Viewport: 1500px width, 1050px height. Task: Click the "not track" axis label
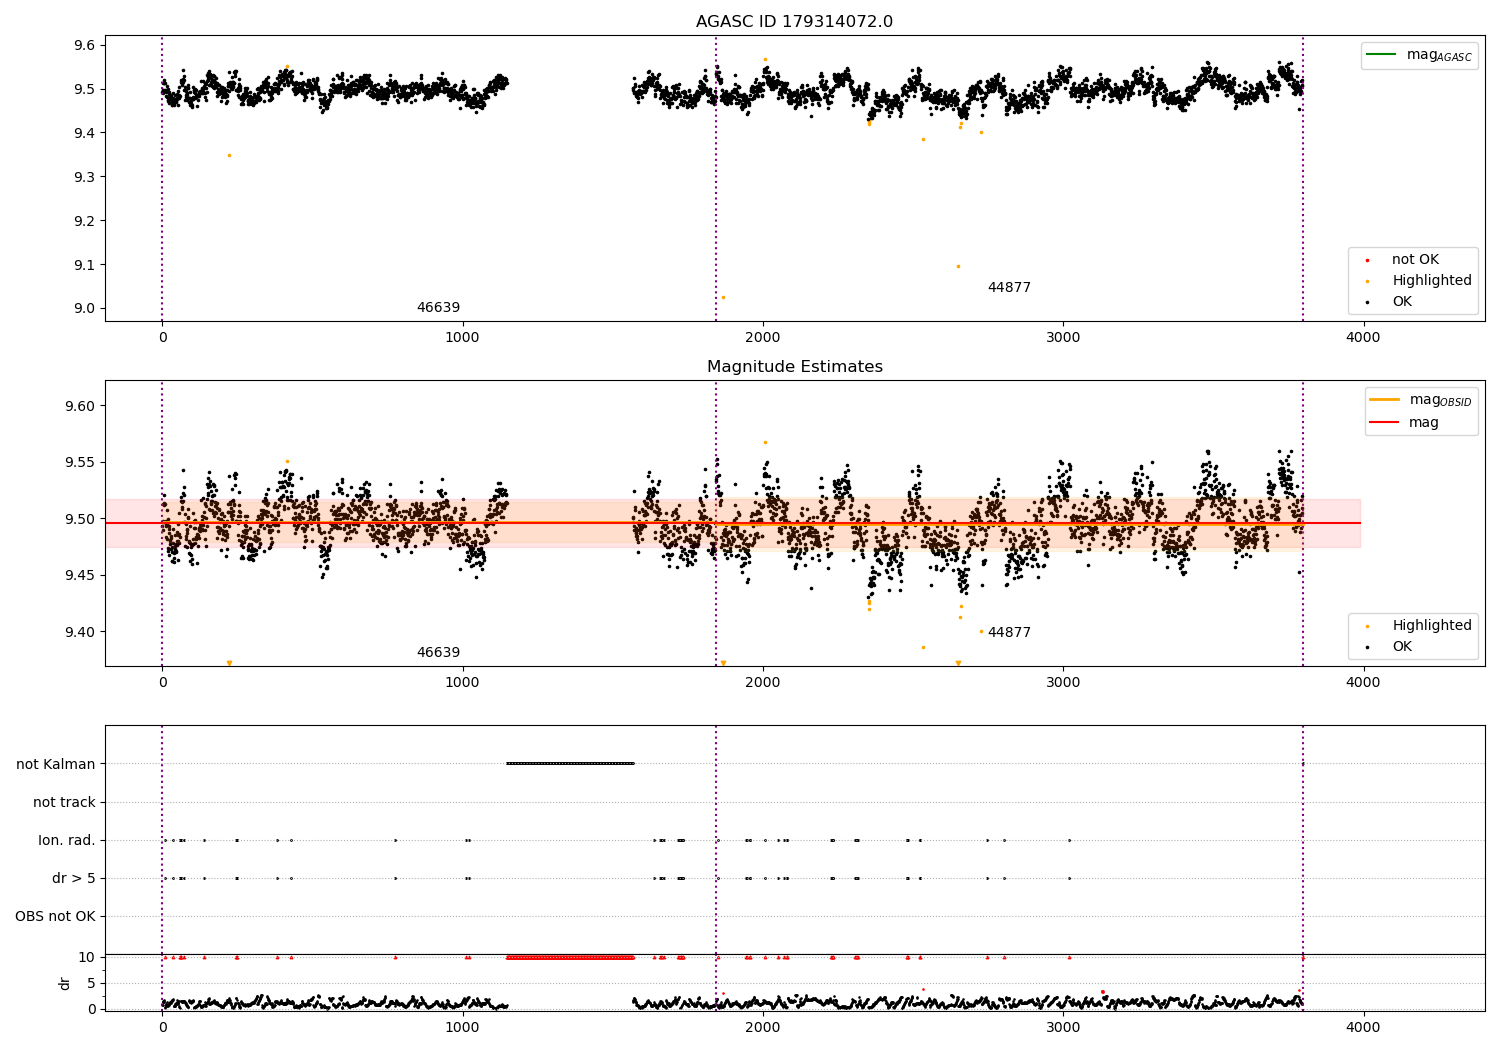64,802
